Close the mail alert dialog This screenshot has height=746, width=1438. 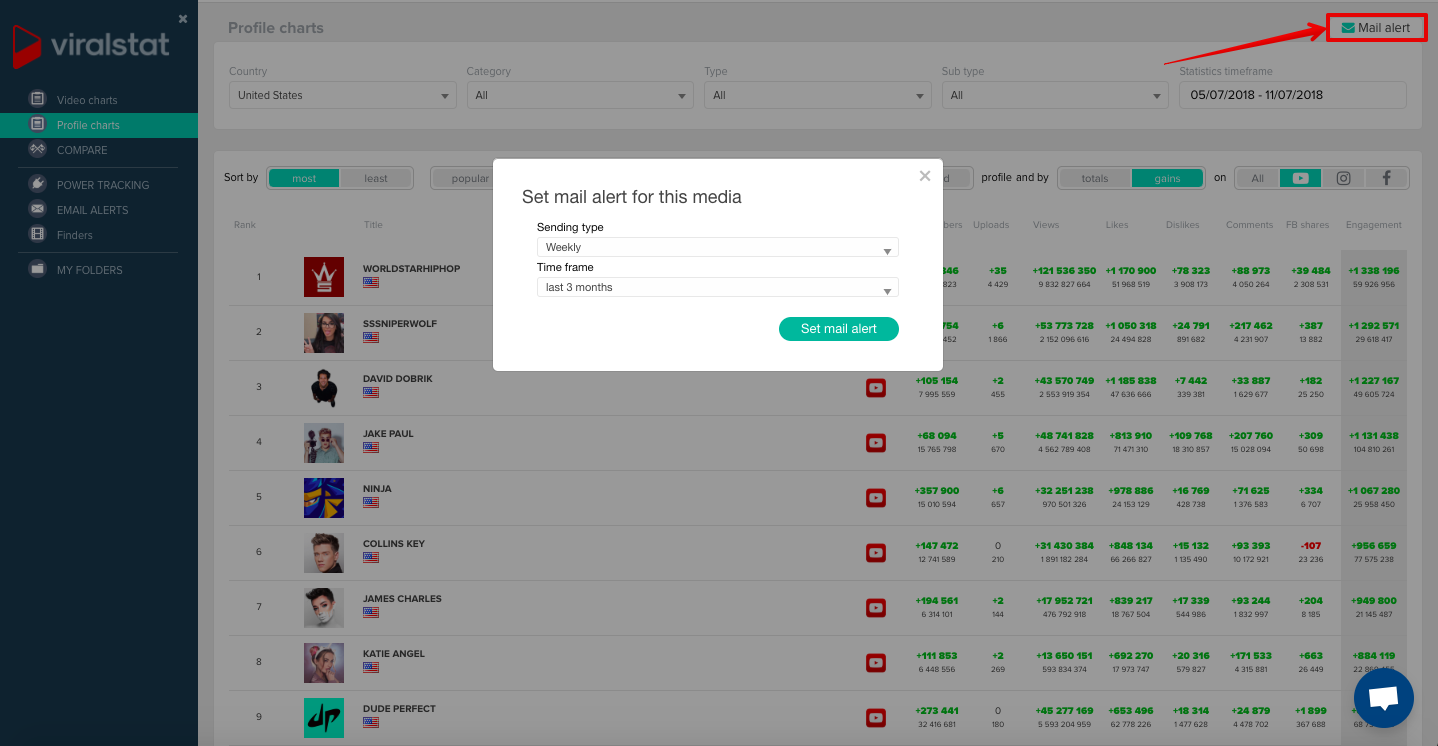(x=925, y=176)
